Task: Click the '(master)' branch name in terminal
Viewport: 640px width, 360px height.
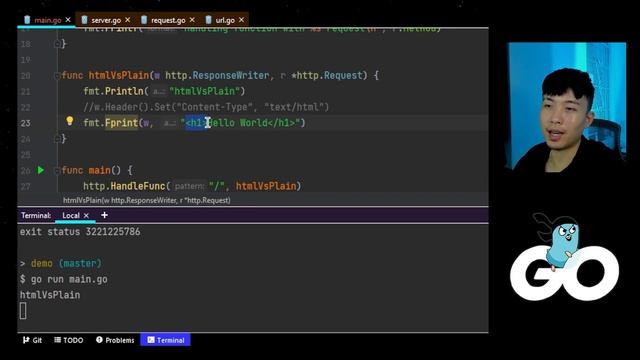Action: (80, 264)
